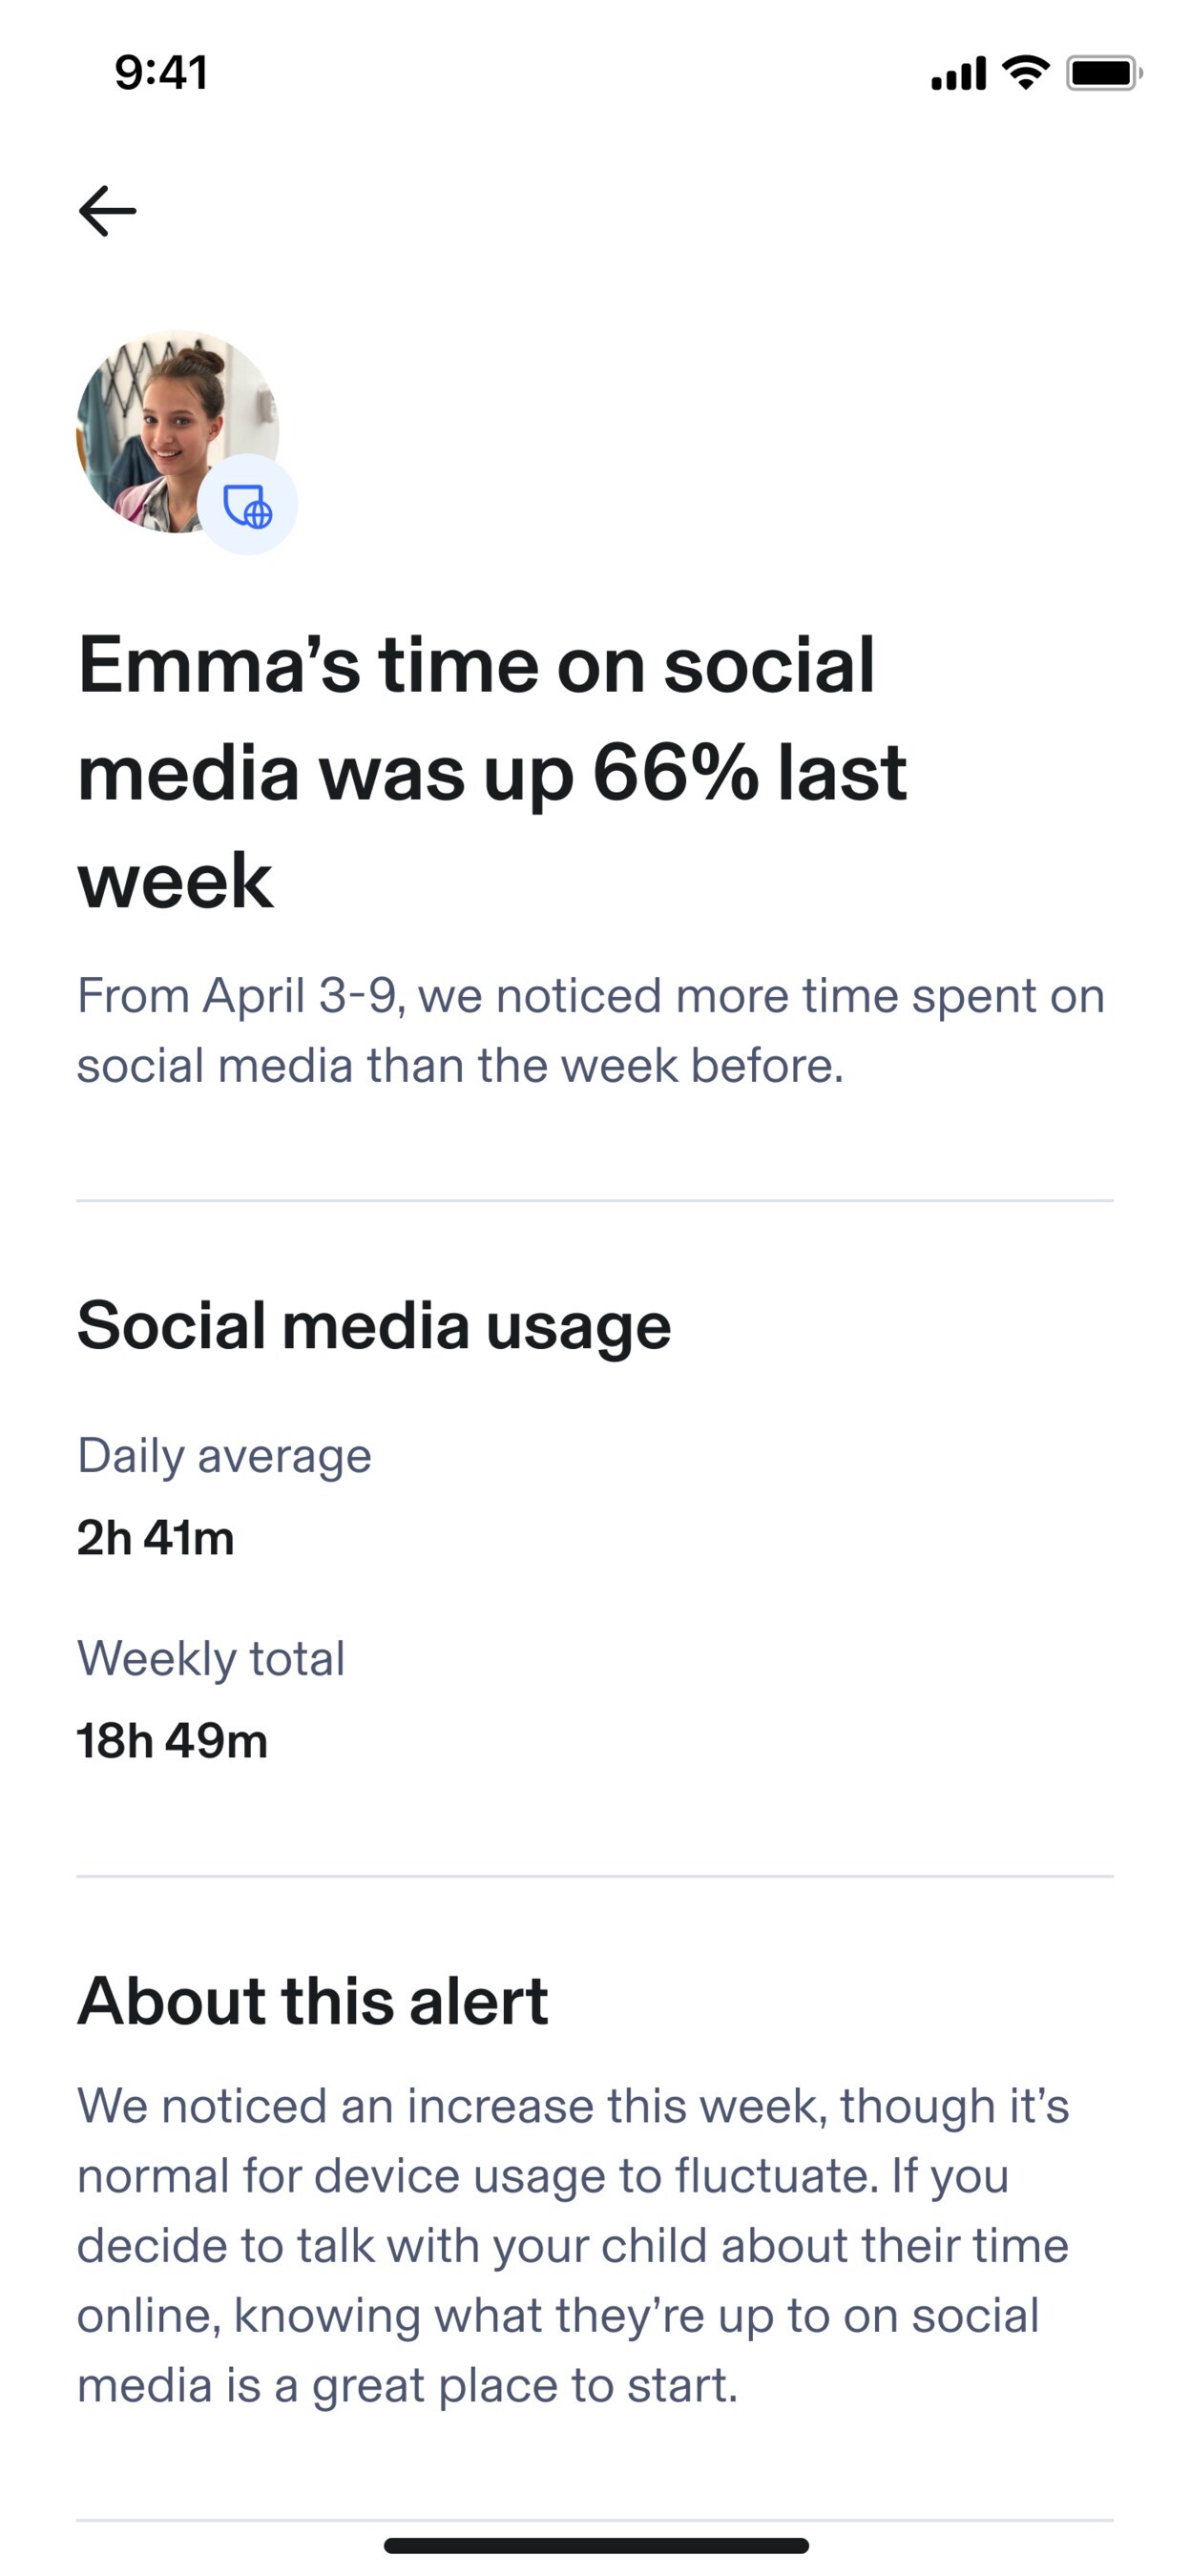Tap the battery status icon
Screen dimensions: 1190x2576
(x=1104, y=73)
